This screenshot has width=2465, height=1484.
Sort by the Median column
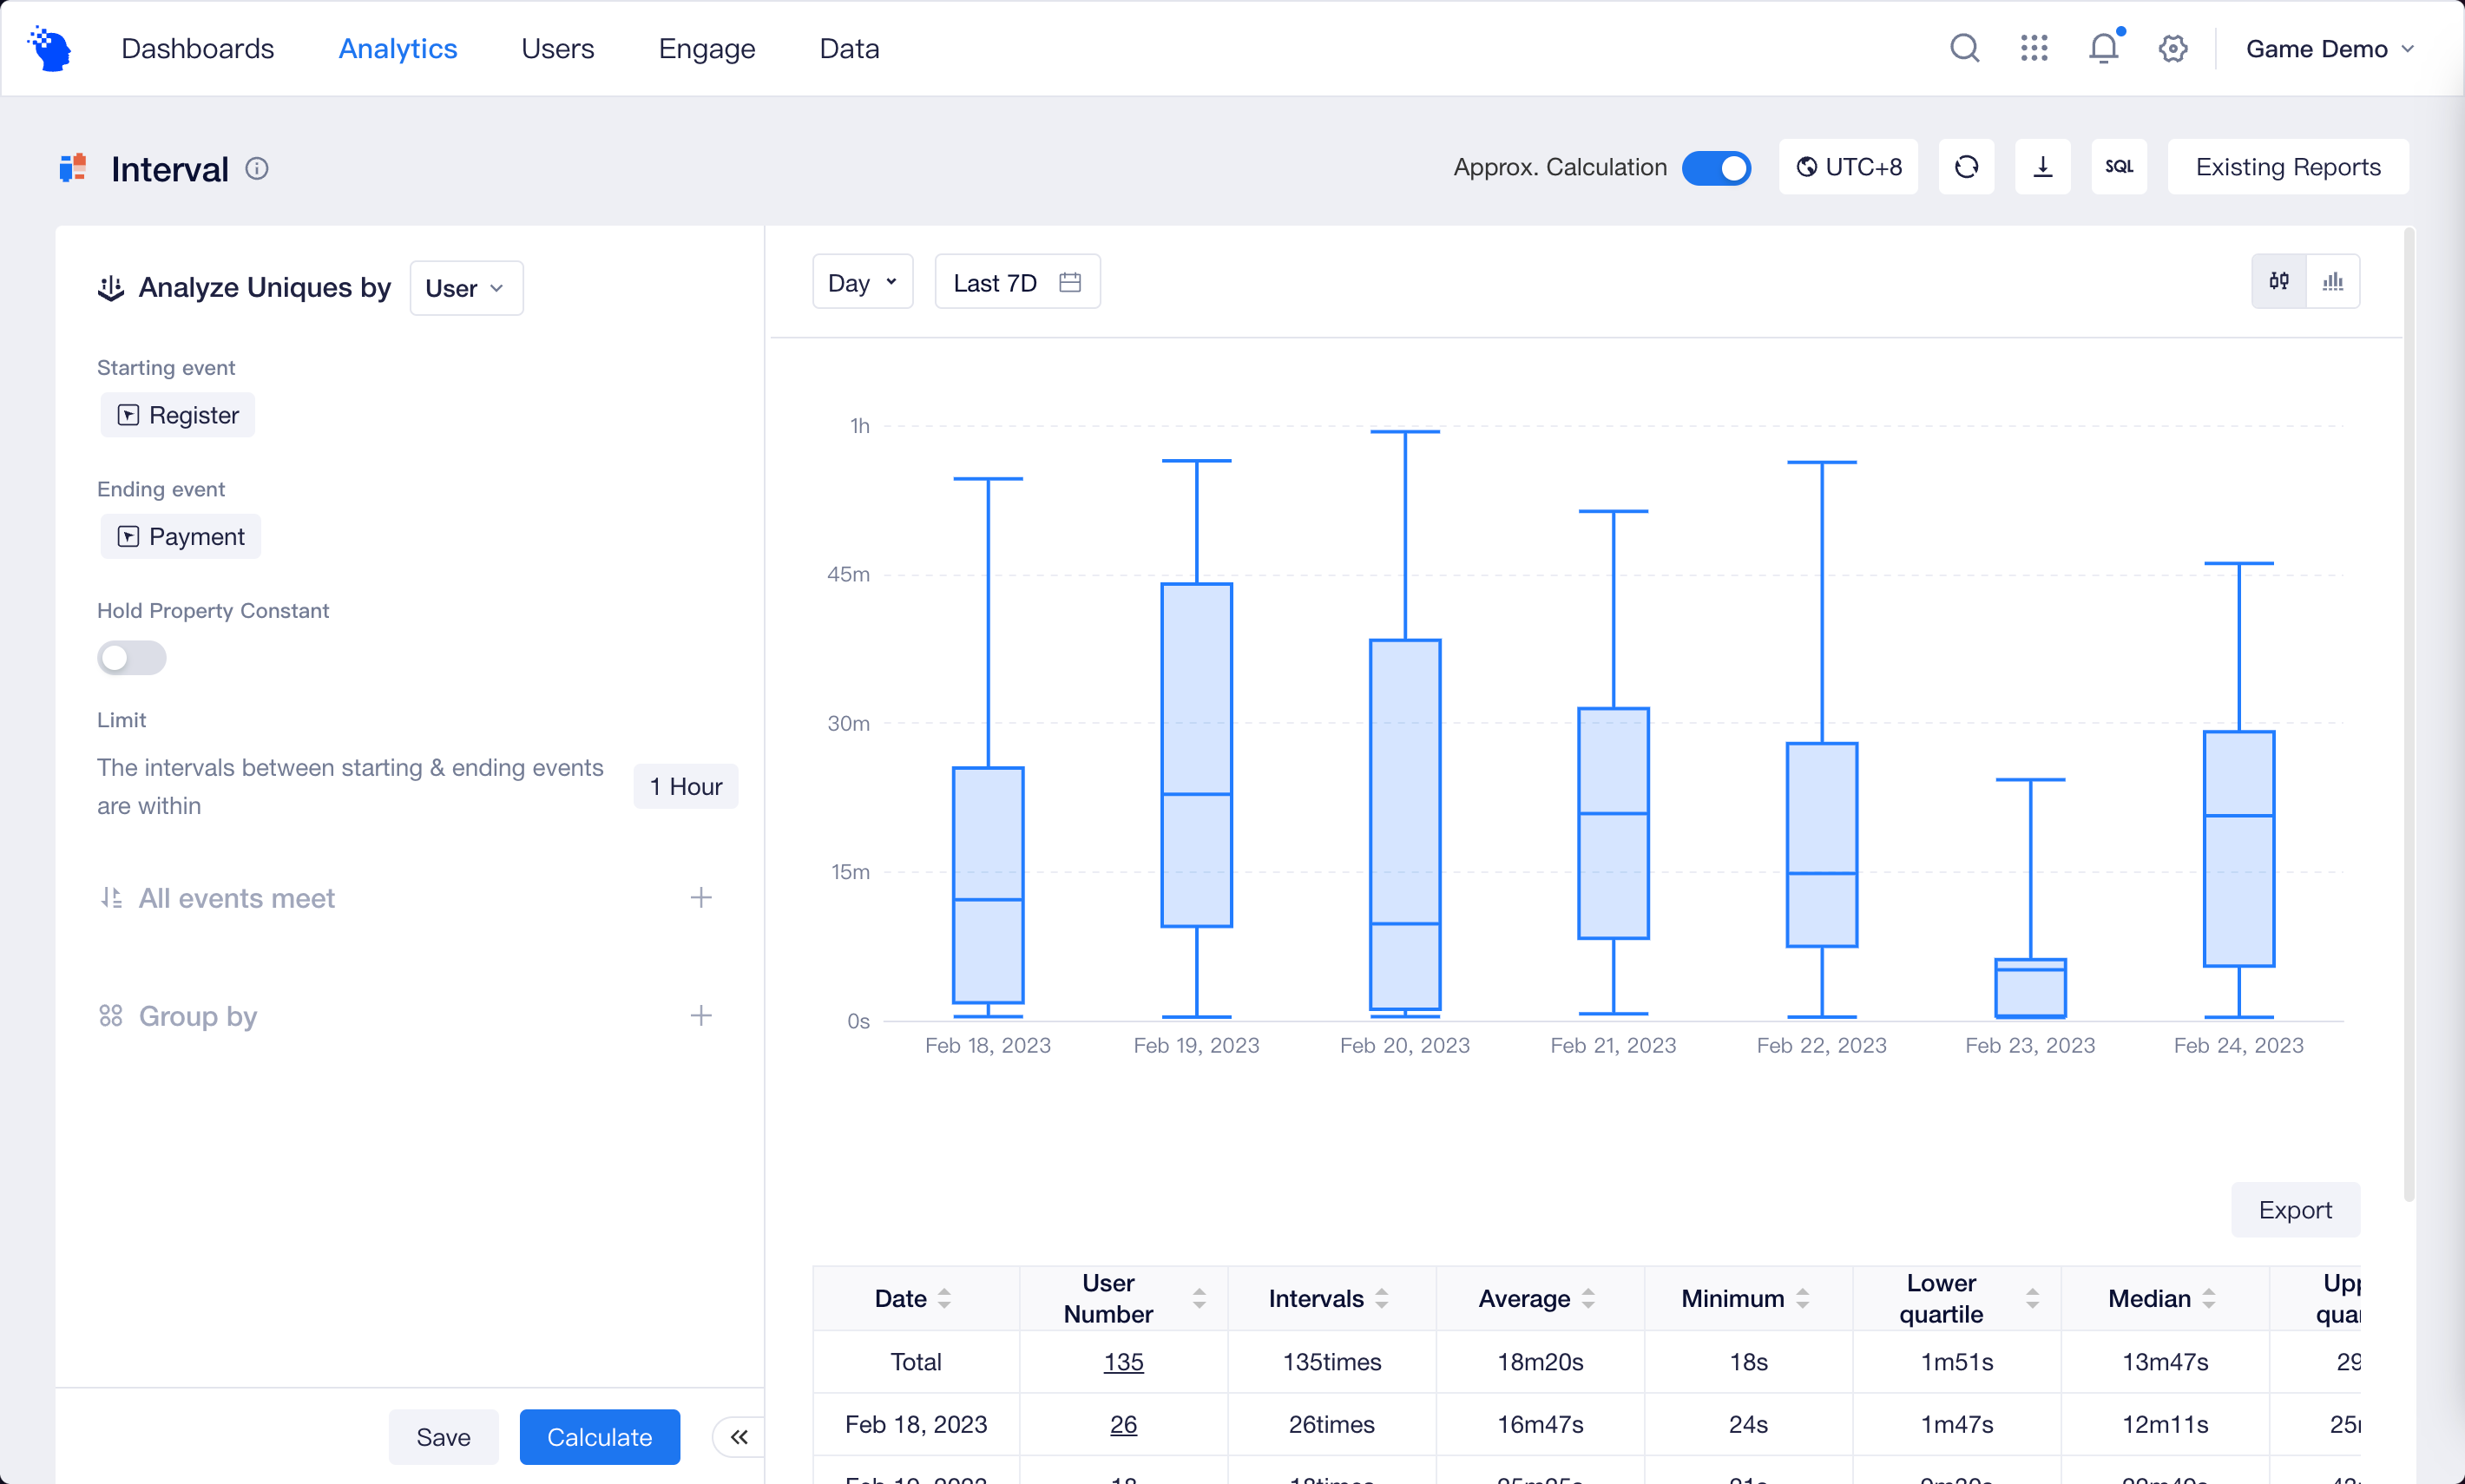pyautogui.click(x=2208, y=1298)
